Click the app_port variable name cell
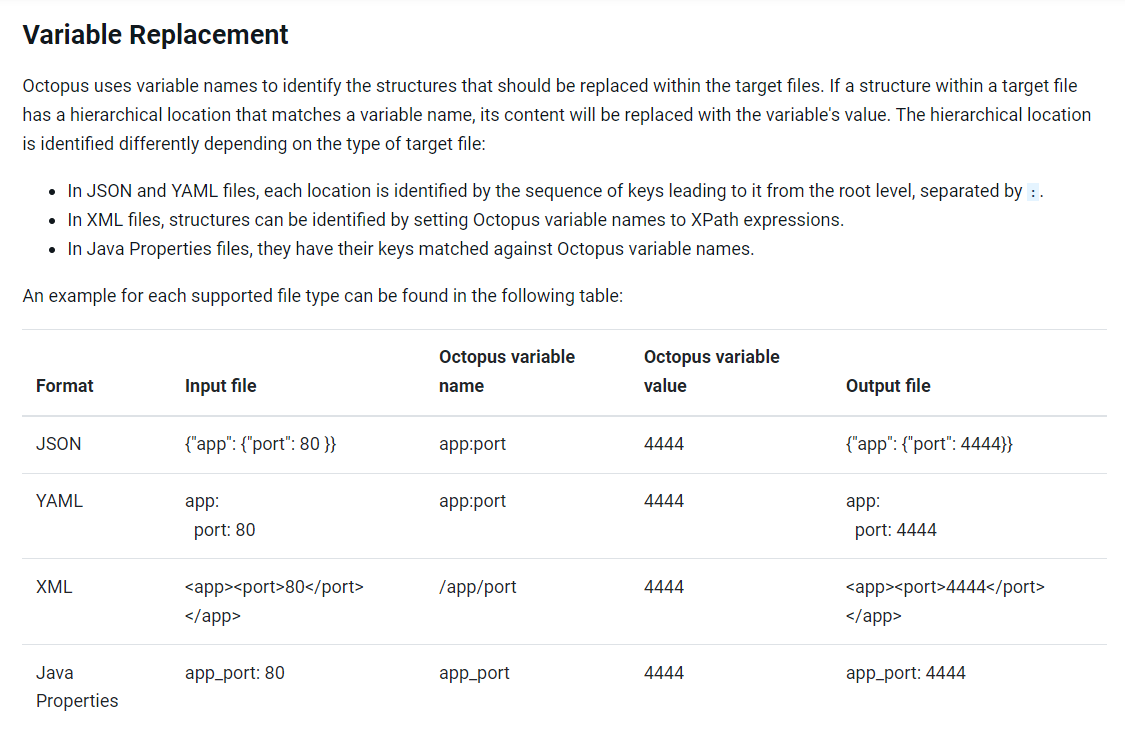This screenshot has width=1125, height=742. point(474,674)
